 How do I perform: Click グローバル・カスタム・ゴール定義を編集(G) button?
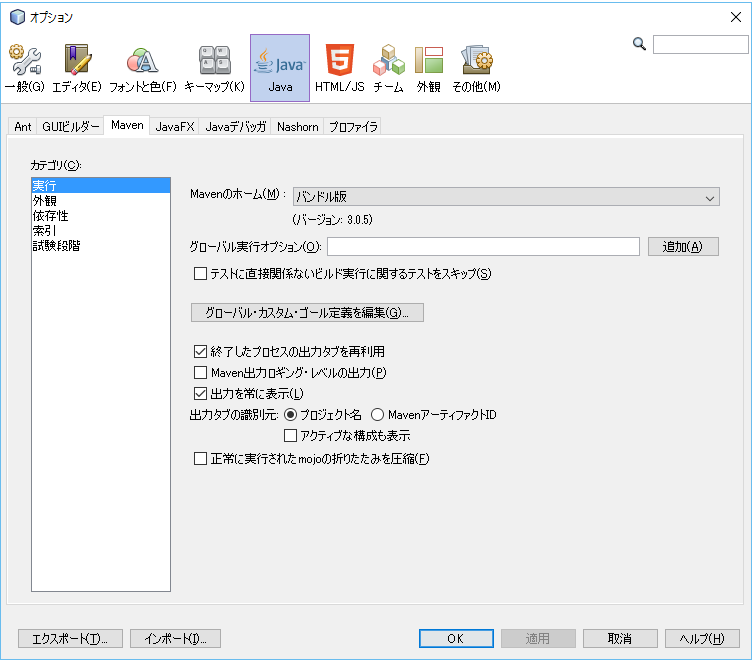[307, 313]
